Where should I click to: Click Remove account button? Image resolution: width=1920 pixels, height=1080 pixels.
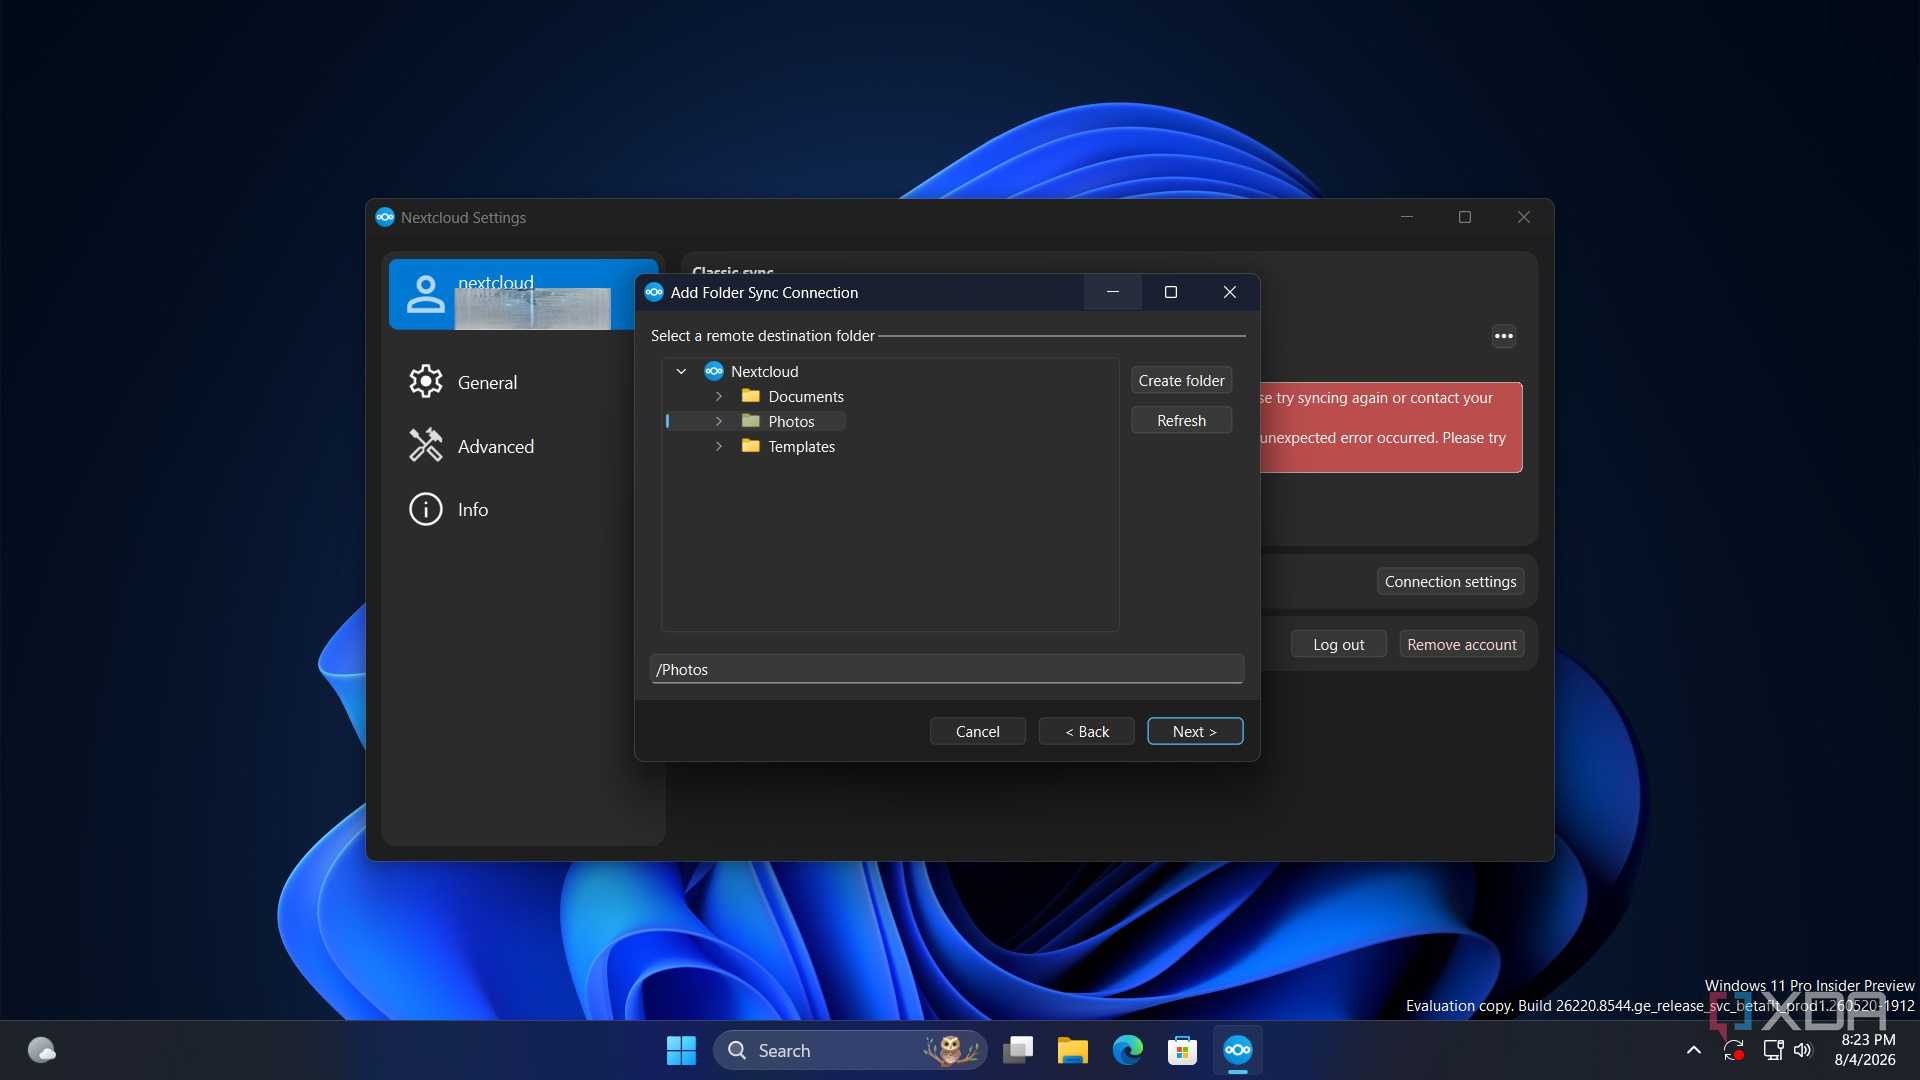click(1461, 644)
